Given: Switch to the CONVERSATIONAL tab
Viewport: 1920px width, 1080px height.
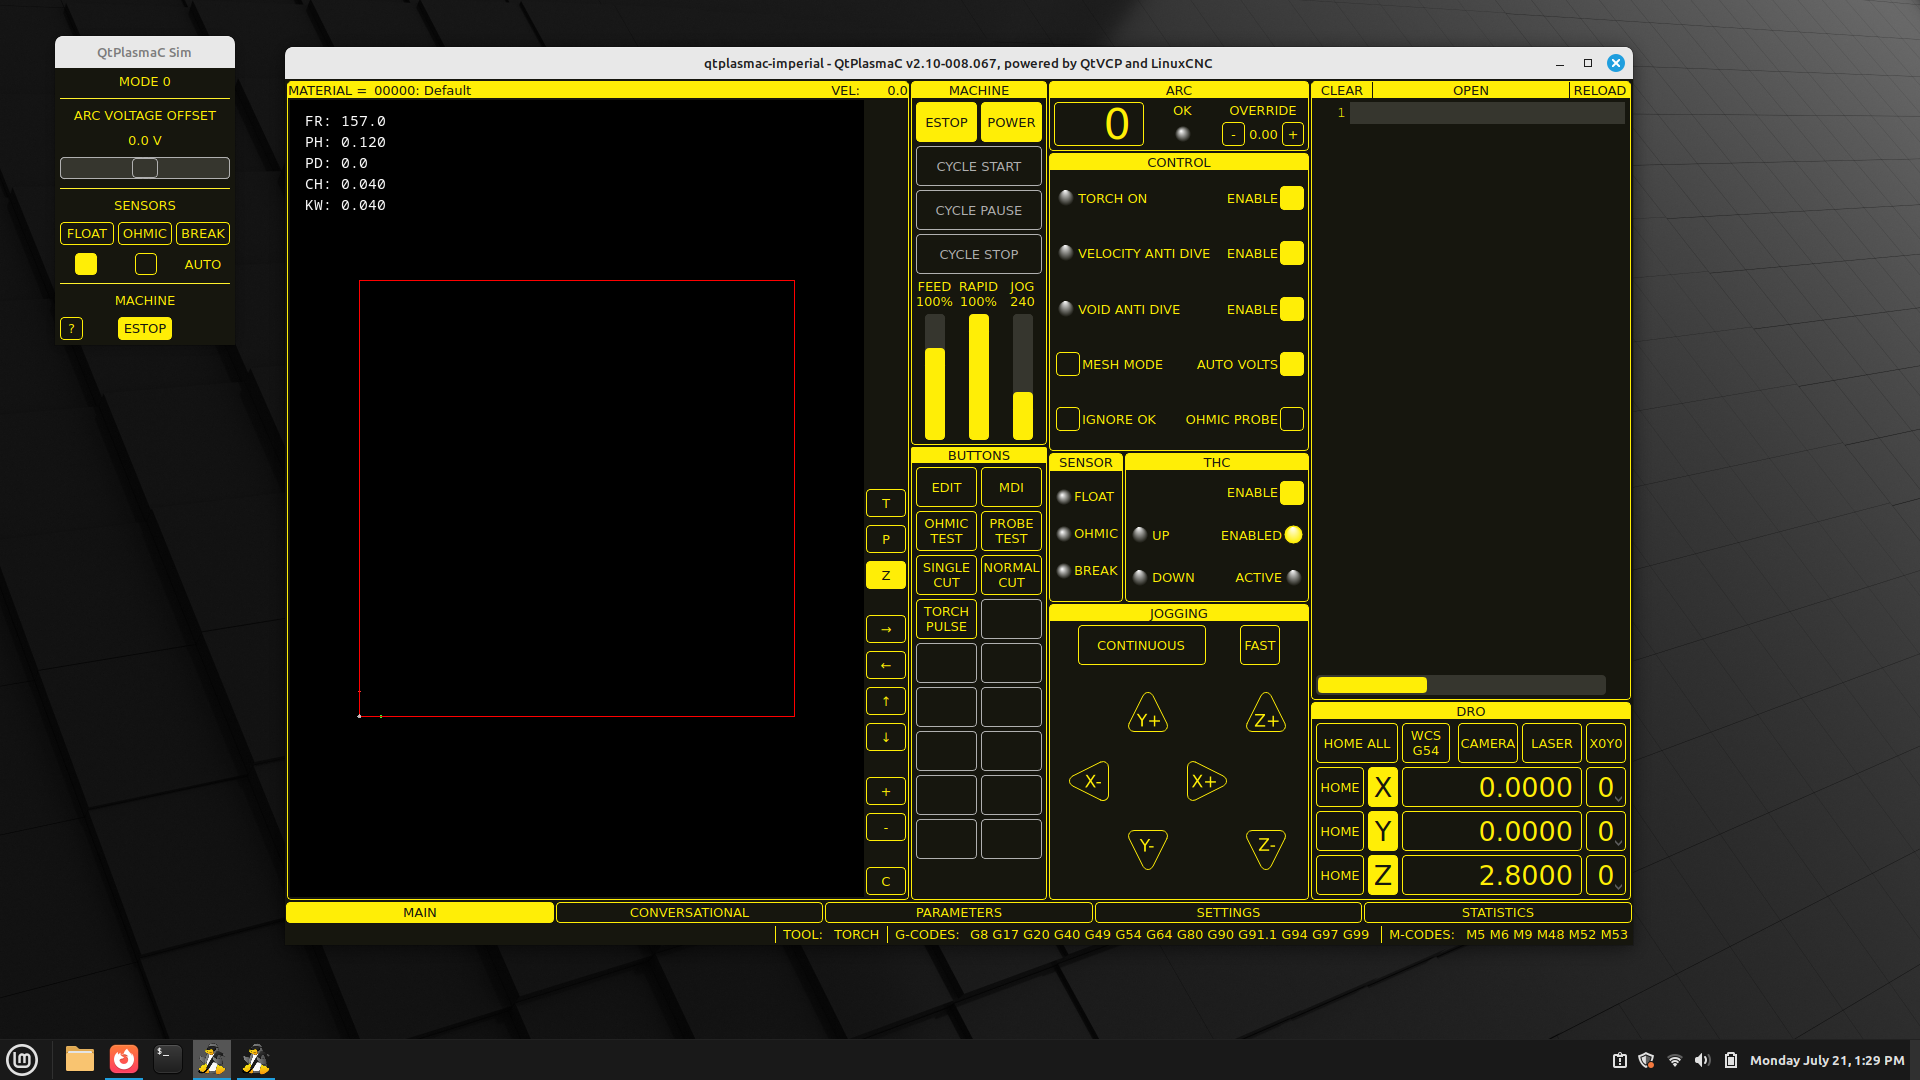Looking at the screenshot, I should (689, 912).
